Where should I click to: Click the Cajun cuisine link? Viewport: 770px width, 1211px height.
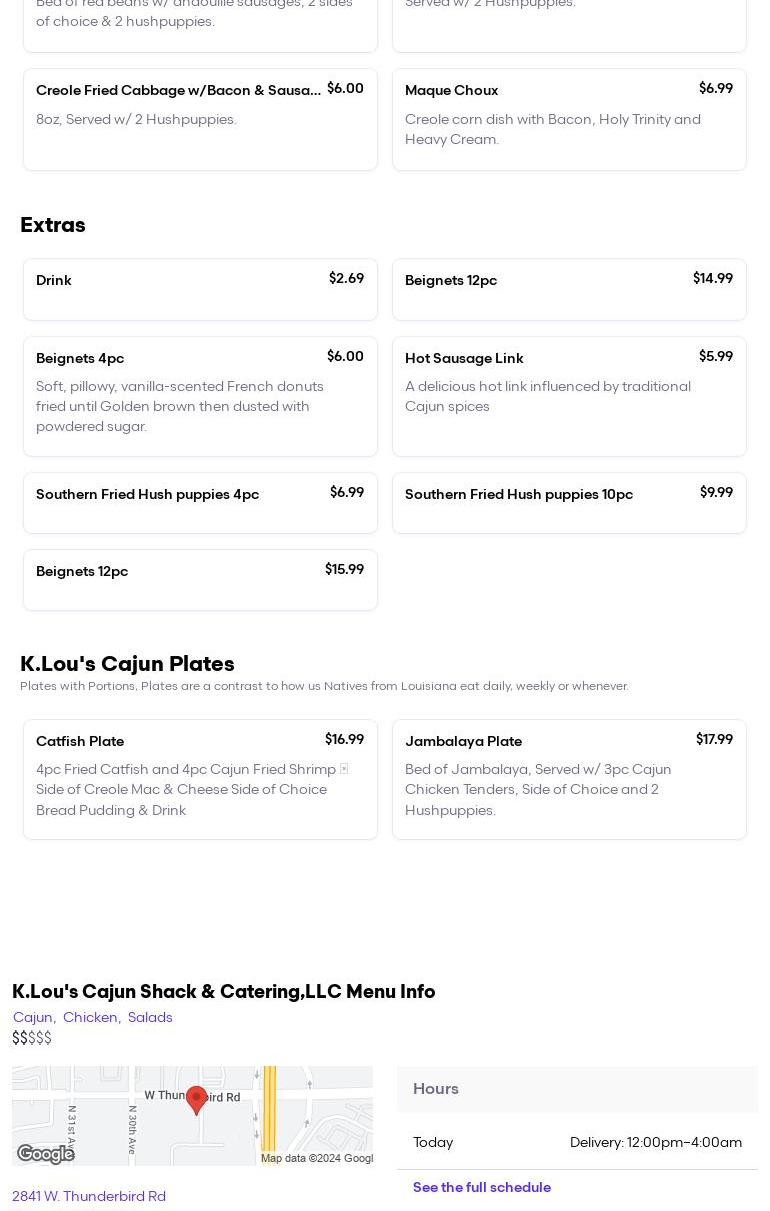pos(32,1017)
